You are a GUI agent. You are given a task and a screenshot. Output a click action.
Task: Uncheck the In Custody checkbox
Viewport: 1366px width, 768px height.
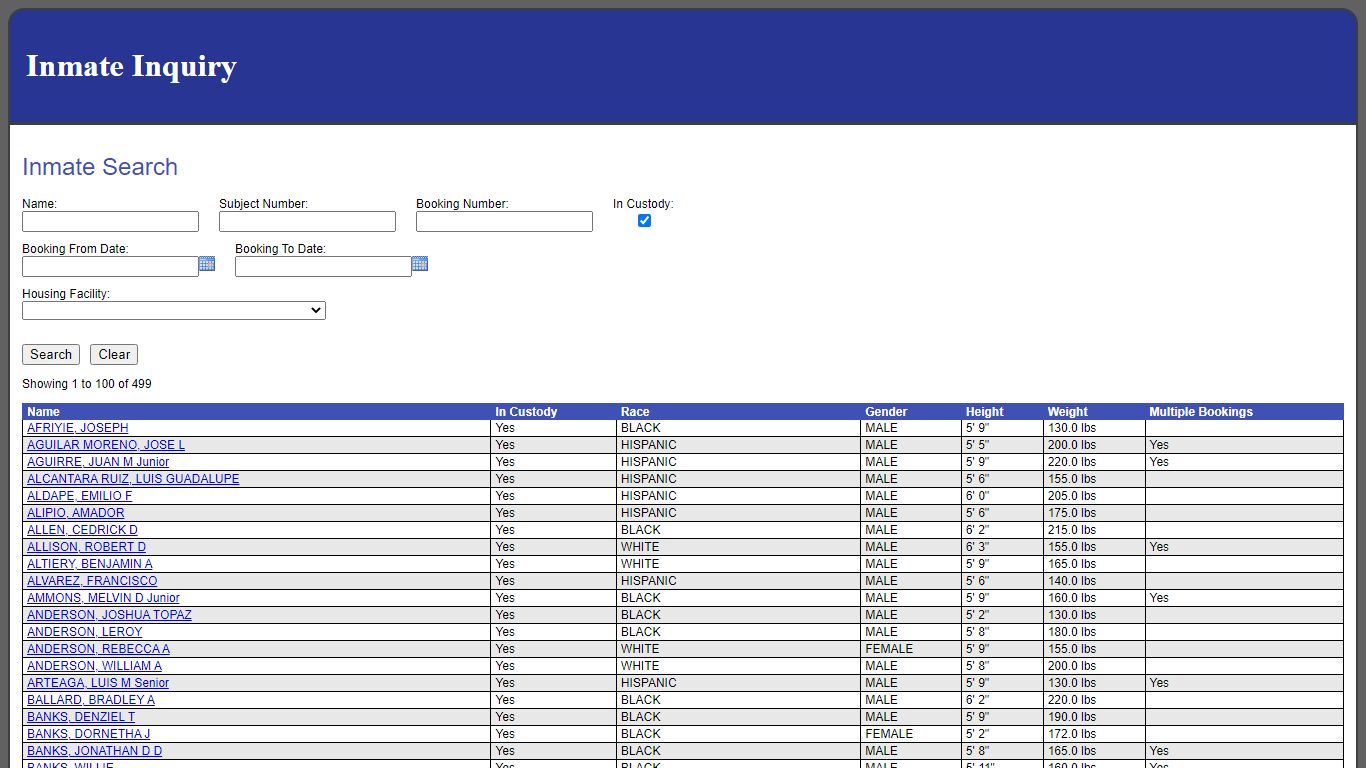click(644, 220)
